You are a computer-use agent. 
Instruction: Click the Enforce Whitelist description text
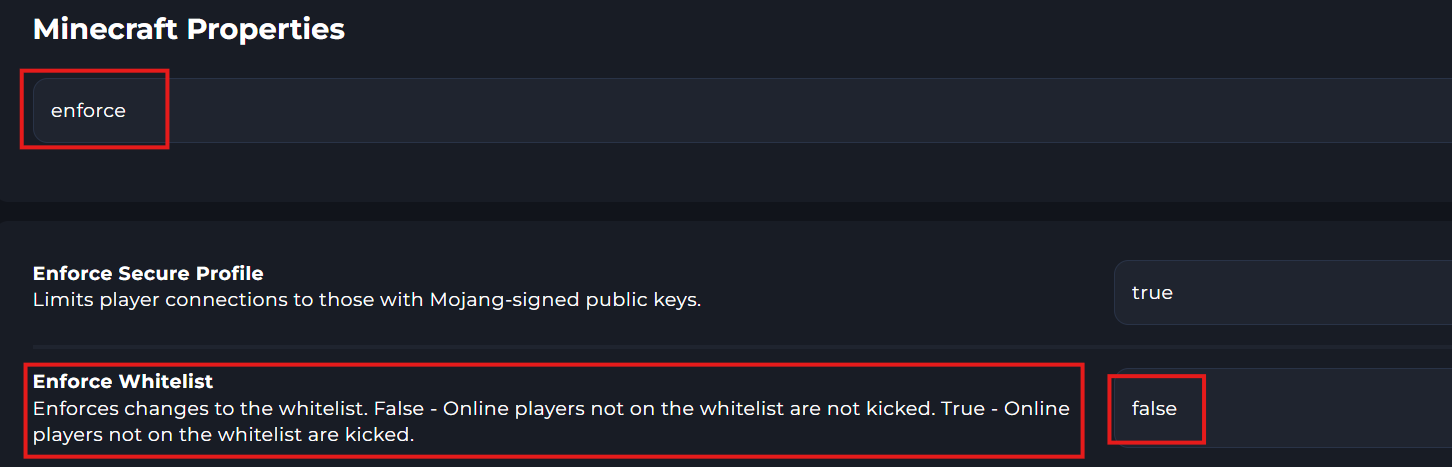pyautogui.click(x=550, y=422)
